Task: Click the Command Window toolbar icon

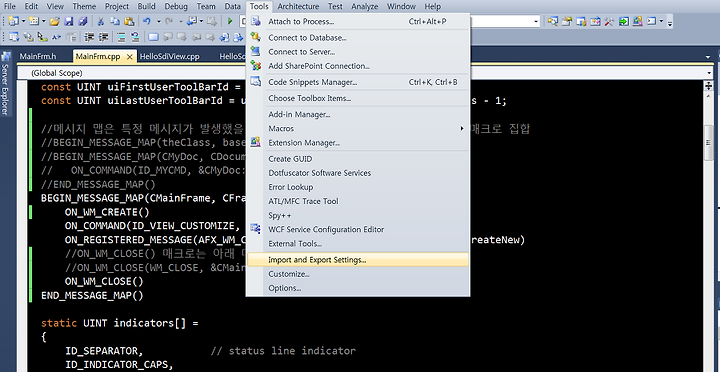Action: coord(651,21)
